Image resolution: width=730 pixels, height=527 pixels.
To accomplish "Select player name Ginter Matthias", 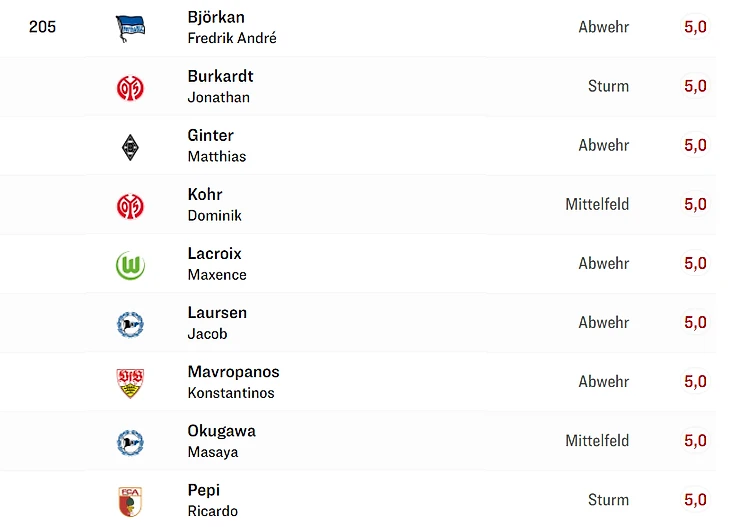I will pyautogui.click(x=216, y=145).
